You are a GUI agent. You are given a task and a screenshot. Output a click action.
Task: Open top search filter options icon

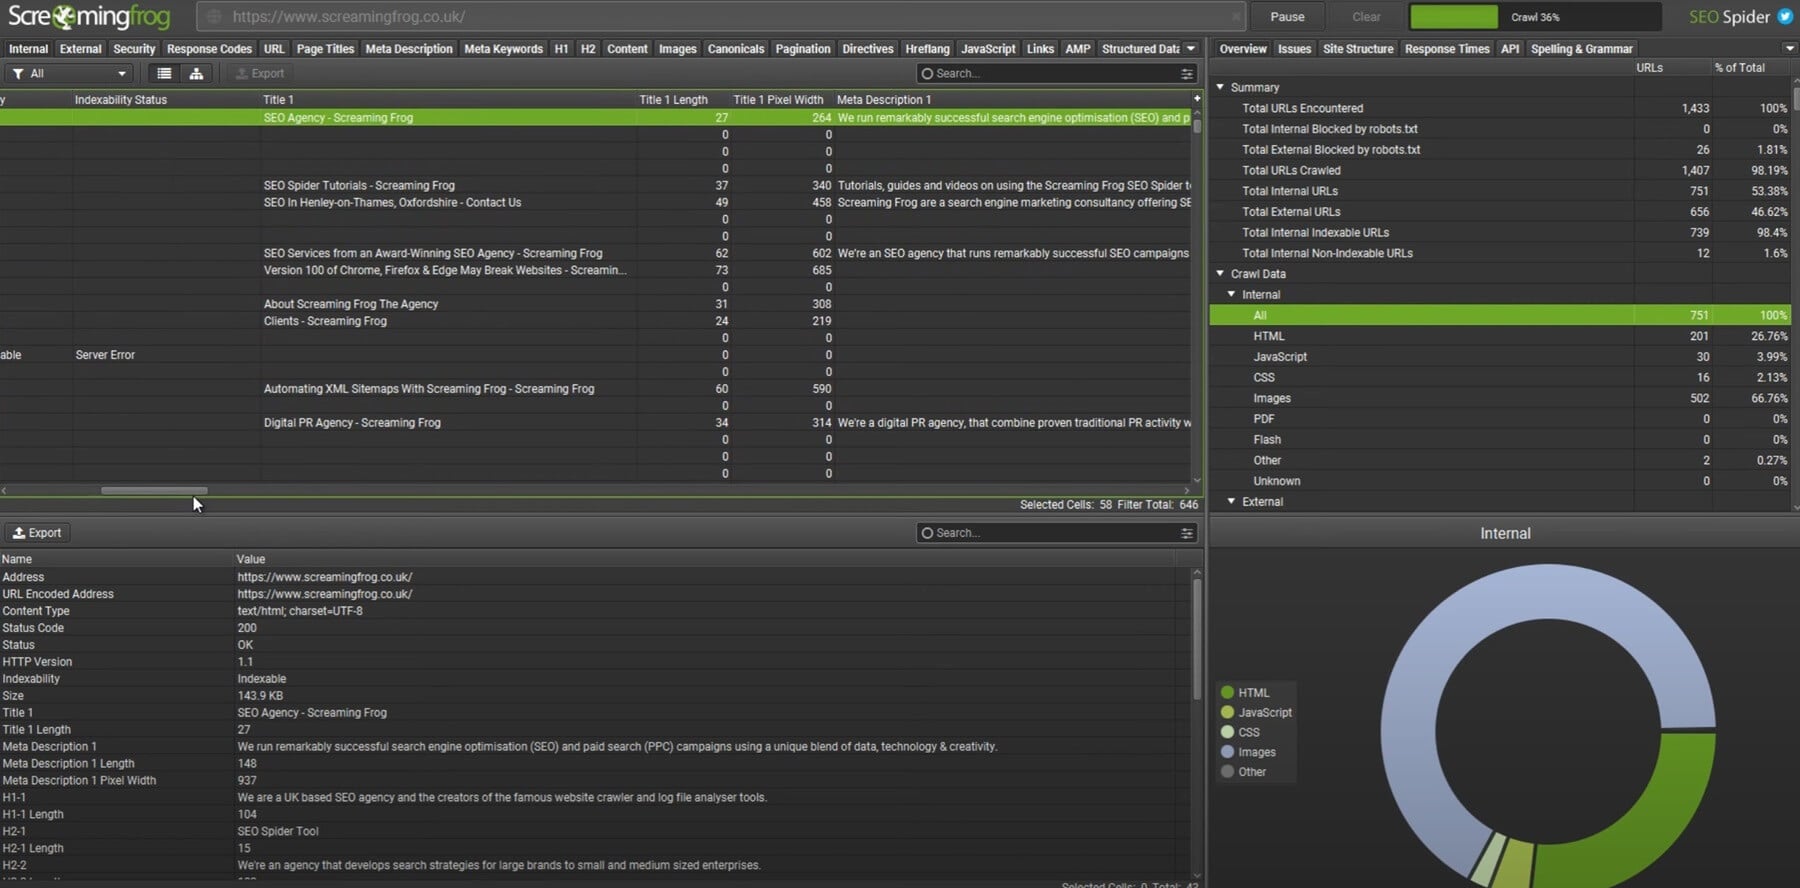tap(1186, 74)
